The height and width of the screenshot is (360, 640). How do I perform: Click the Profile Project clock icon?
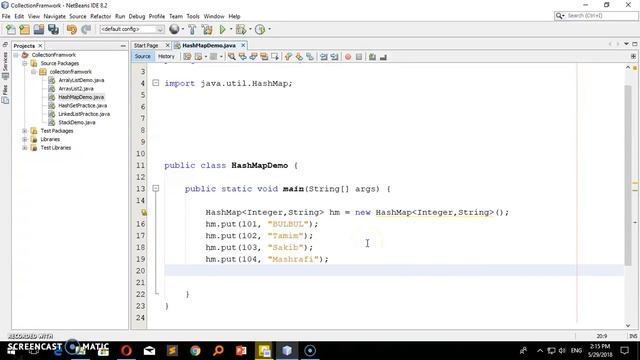pyautogui.click(x=260, y=29)
